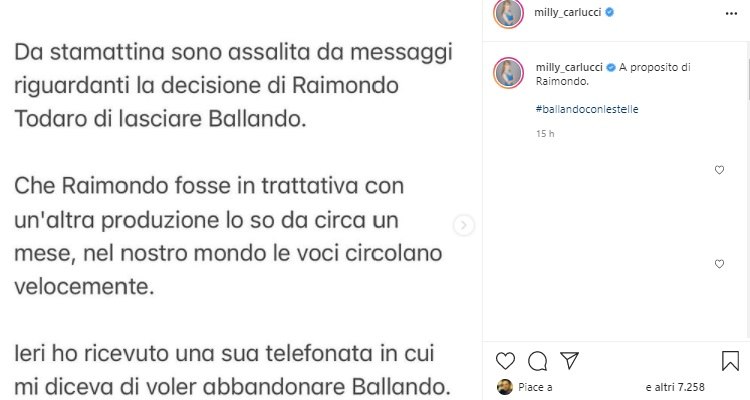Save post with bookmark icon
The width and height of the screenshot is (750, 400).
coord(730,361)
